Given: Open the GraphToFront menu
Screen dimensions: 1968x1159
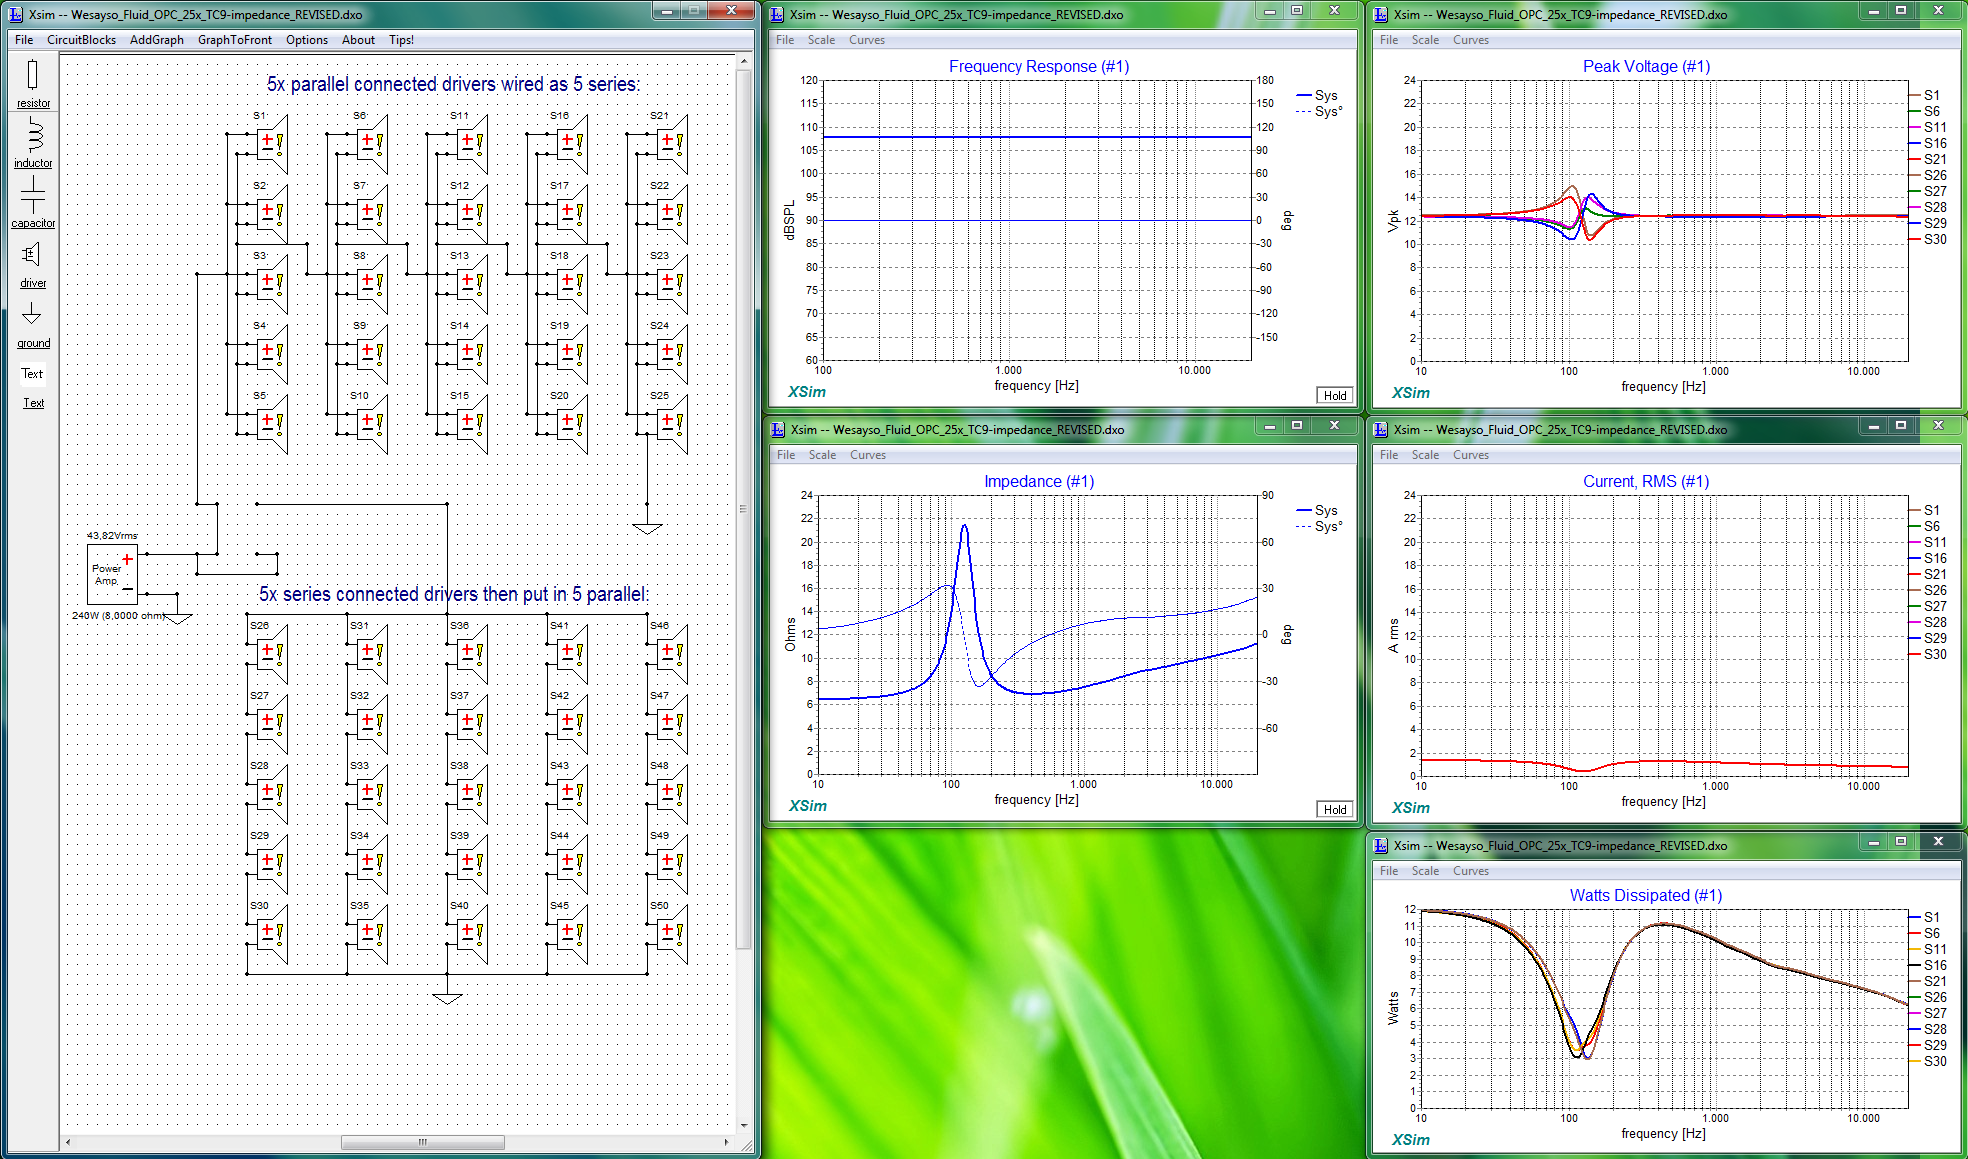Looking at the screenshot, I should coord(235,40).
